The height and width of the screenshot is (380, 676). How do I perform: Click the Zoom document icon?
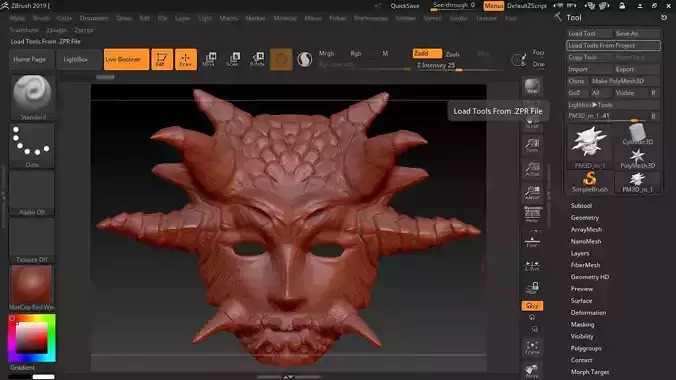coord(532,145)
